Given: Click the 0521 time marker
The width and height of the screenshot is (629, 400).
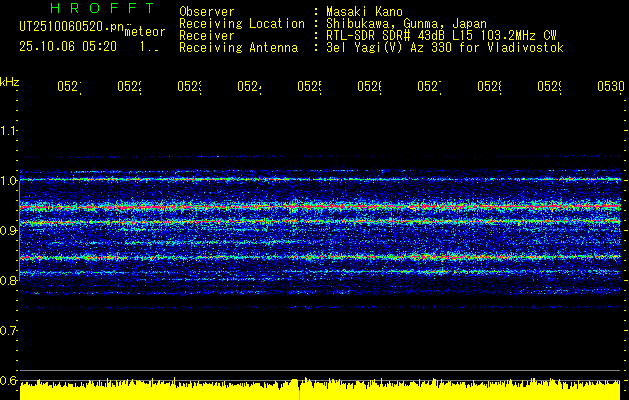Looking at the screenshot, I should (x=69, y=86).
